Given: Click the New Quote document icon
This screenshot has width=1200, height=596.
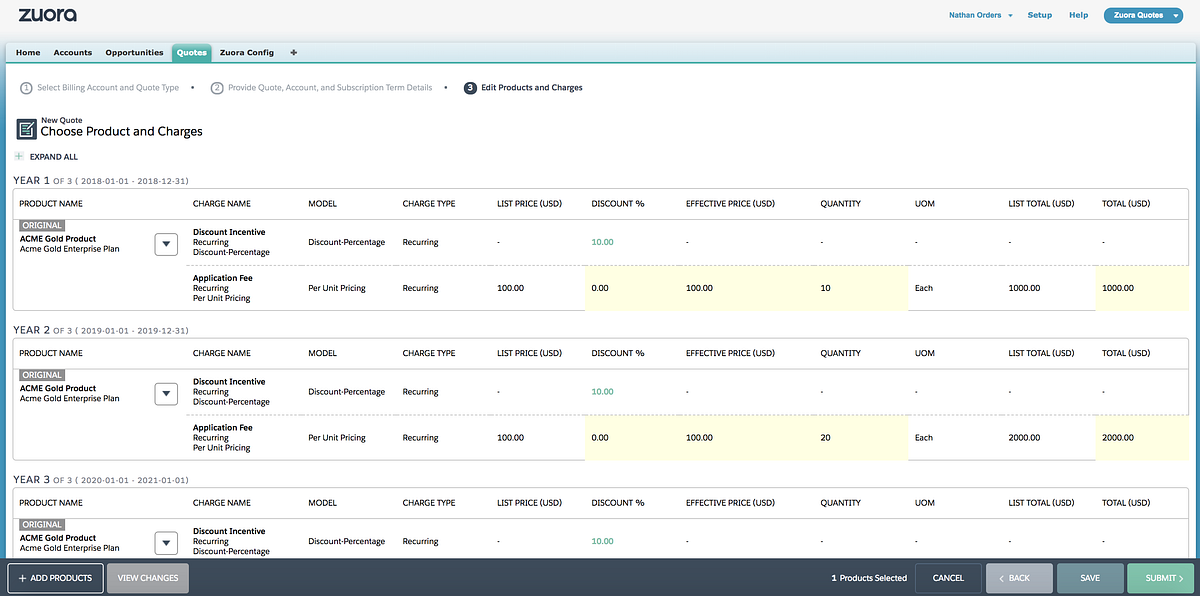Looking at the screenshot, I should tap(27, 129).
